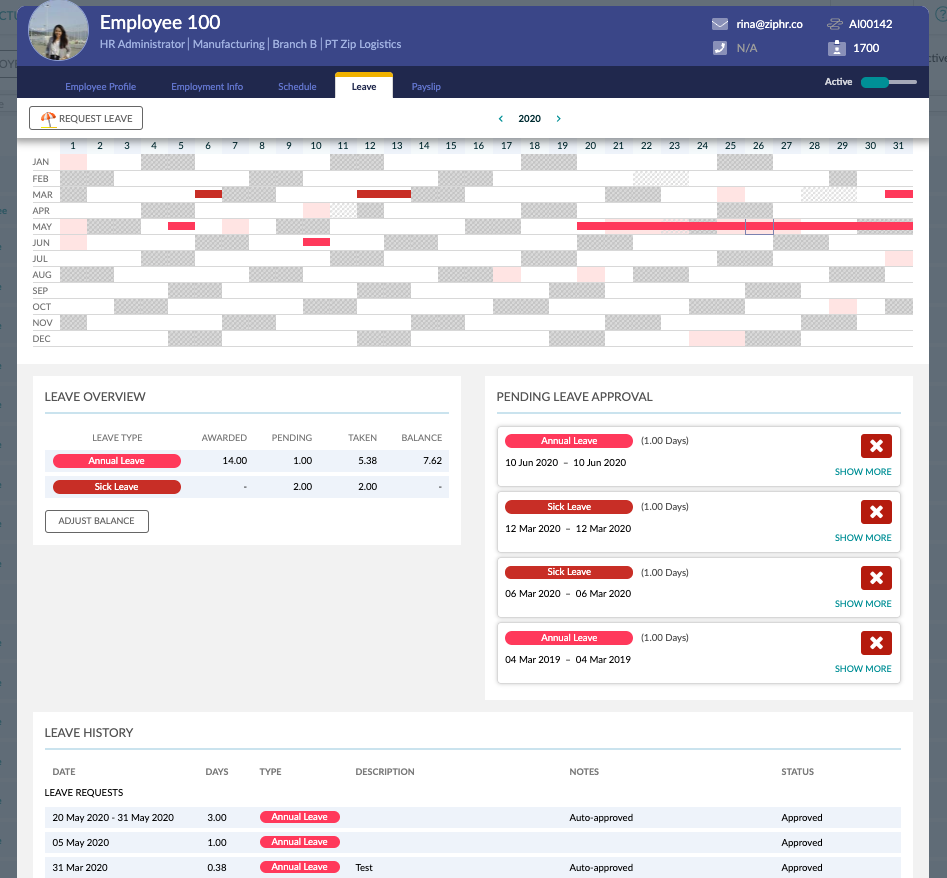Click the email envelope icon in header
This screenshot has width=947, height=878.
point(719,24)
